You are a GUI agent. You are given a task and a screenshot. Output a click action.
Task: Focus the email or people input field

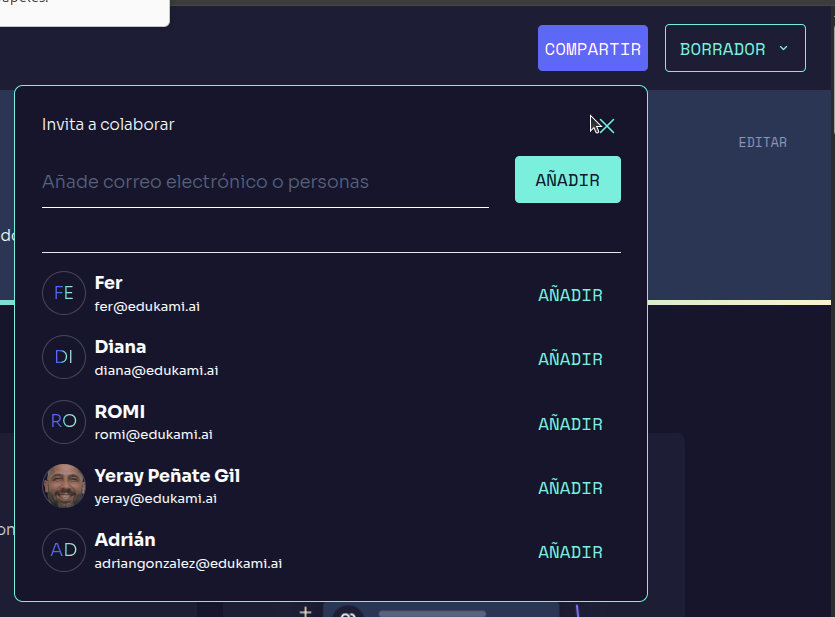click(x=265, y=182)
